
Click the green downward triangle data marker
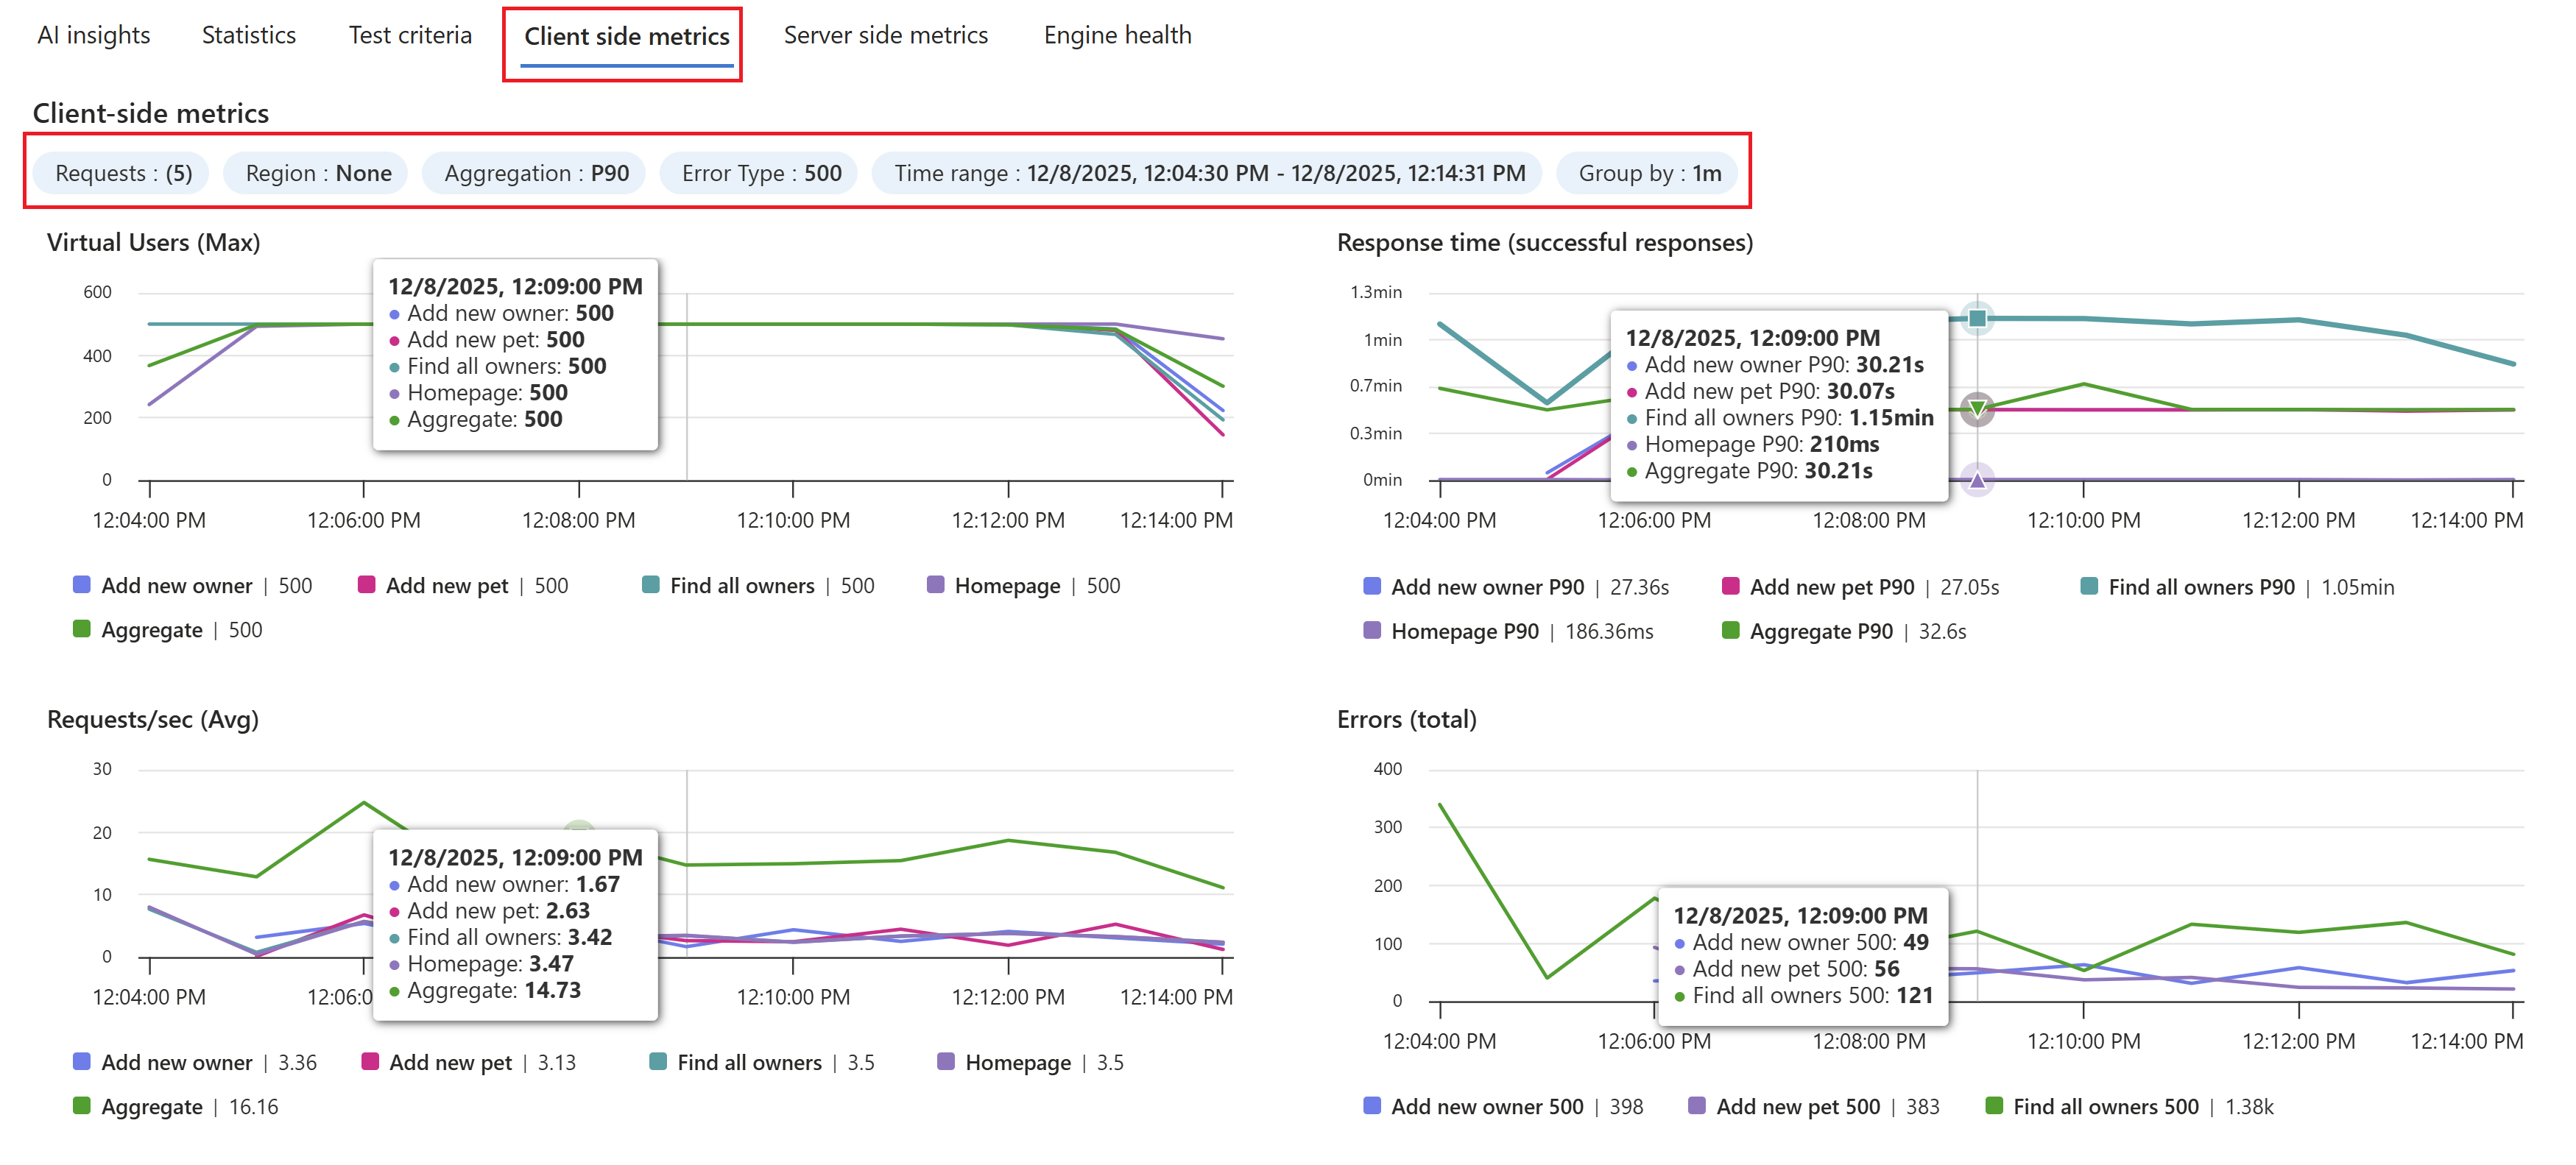pos(1977,408)
